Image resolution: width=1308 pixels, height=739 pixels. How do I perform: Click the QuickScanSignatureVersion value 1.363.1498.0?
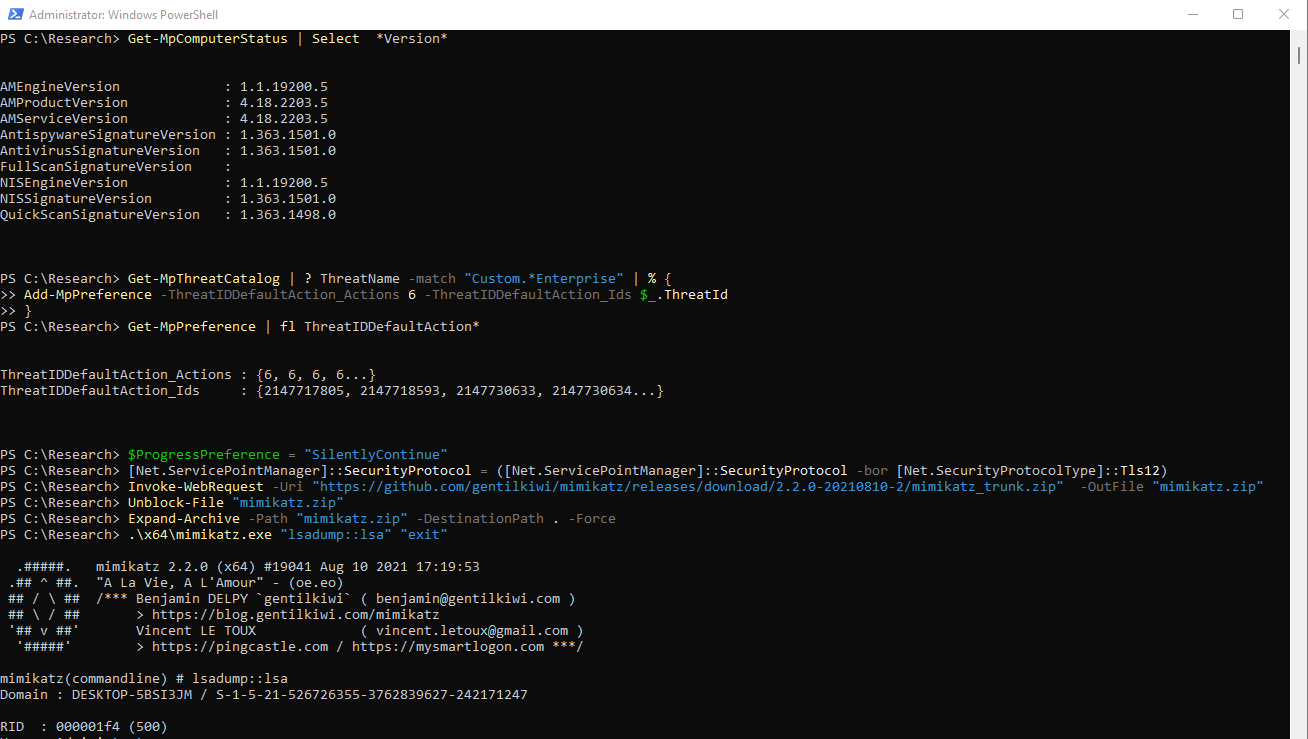(x=288, y=215)
